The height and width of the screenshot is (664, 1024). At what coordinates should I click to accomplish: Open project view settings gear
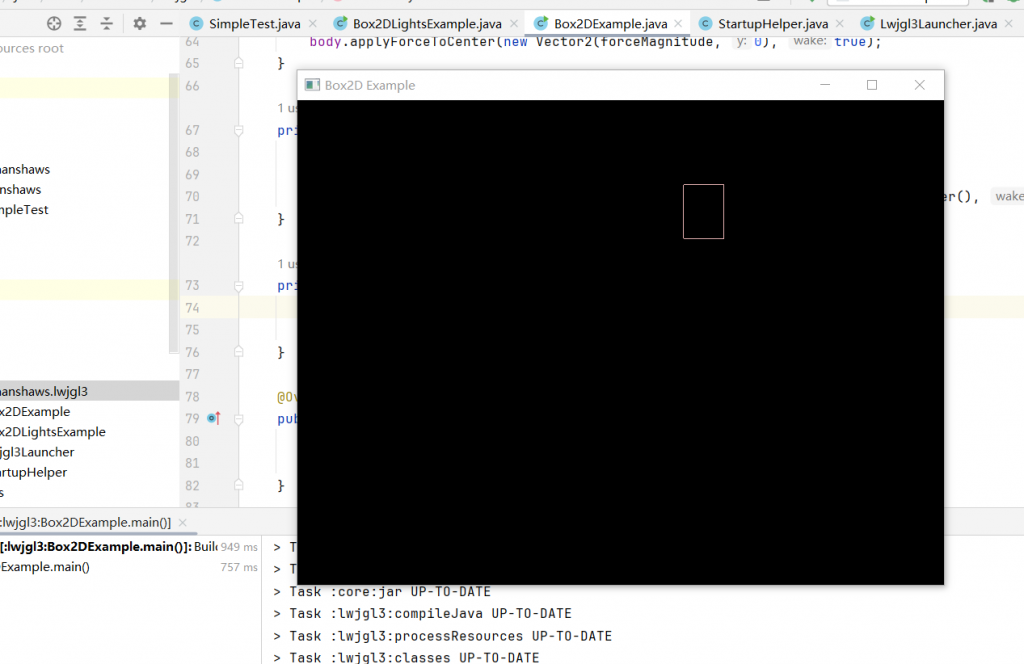pyautogui.click(x=140, y=23)
